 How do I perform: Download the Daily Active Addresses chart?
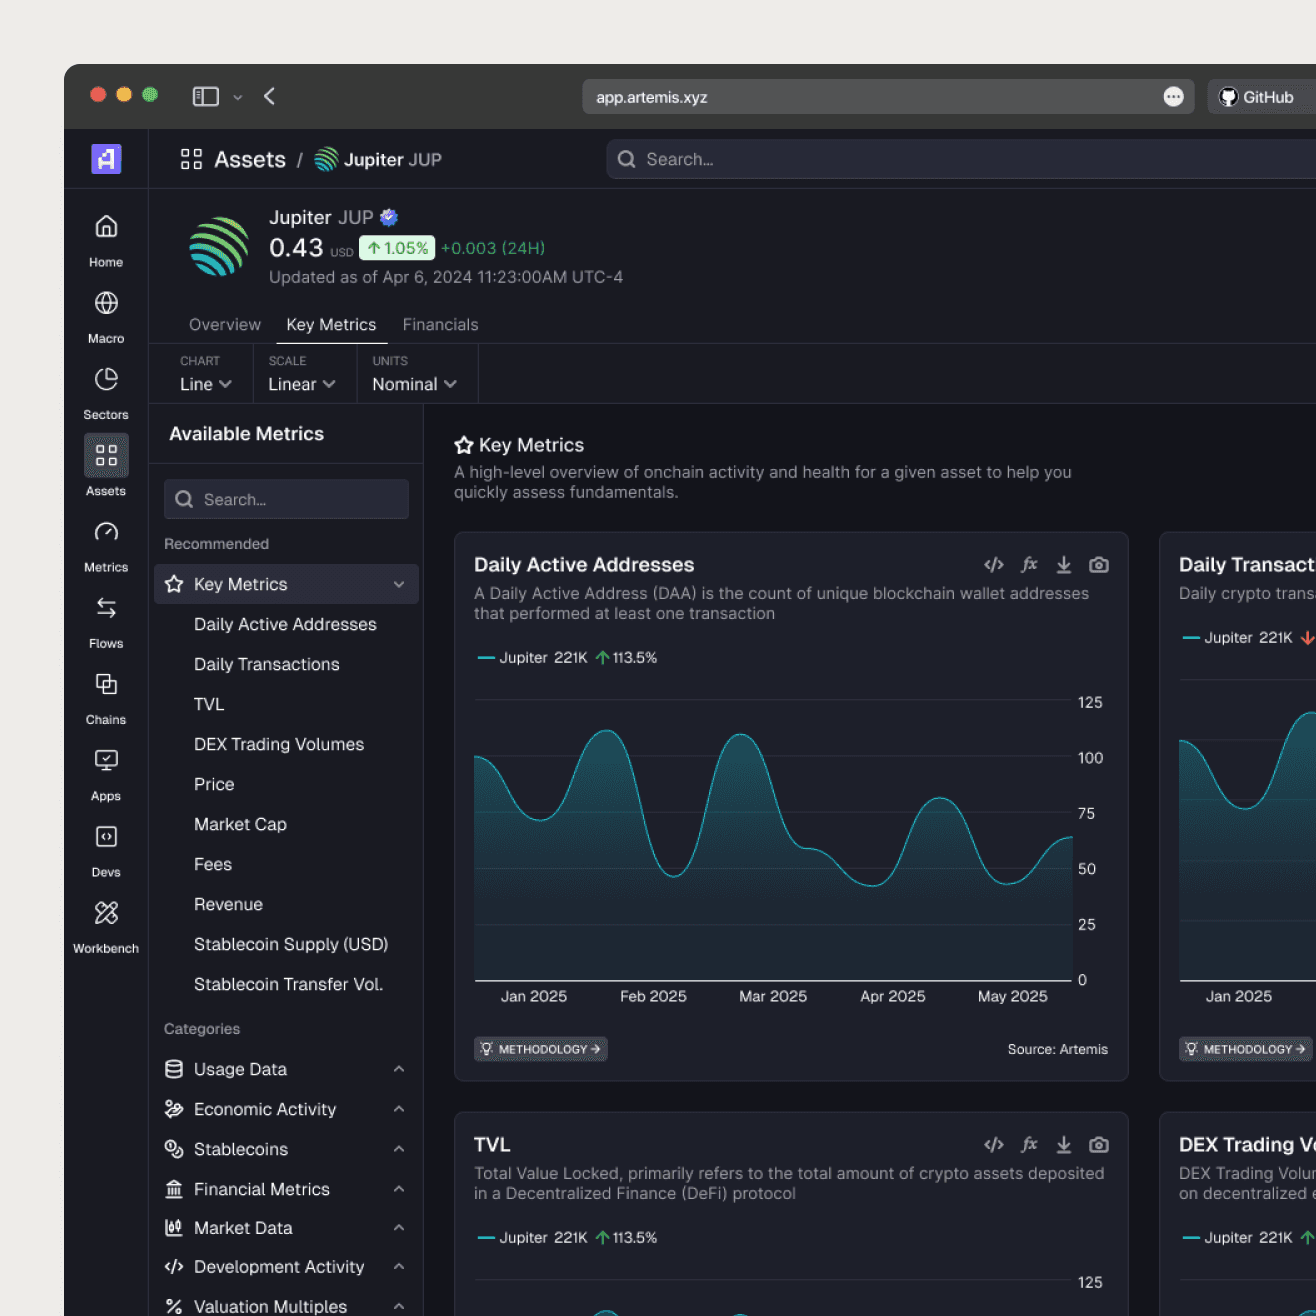(x=1064, y=565)
